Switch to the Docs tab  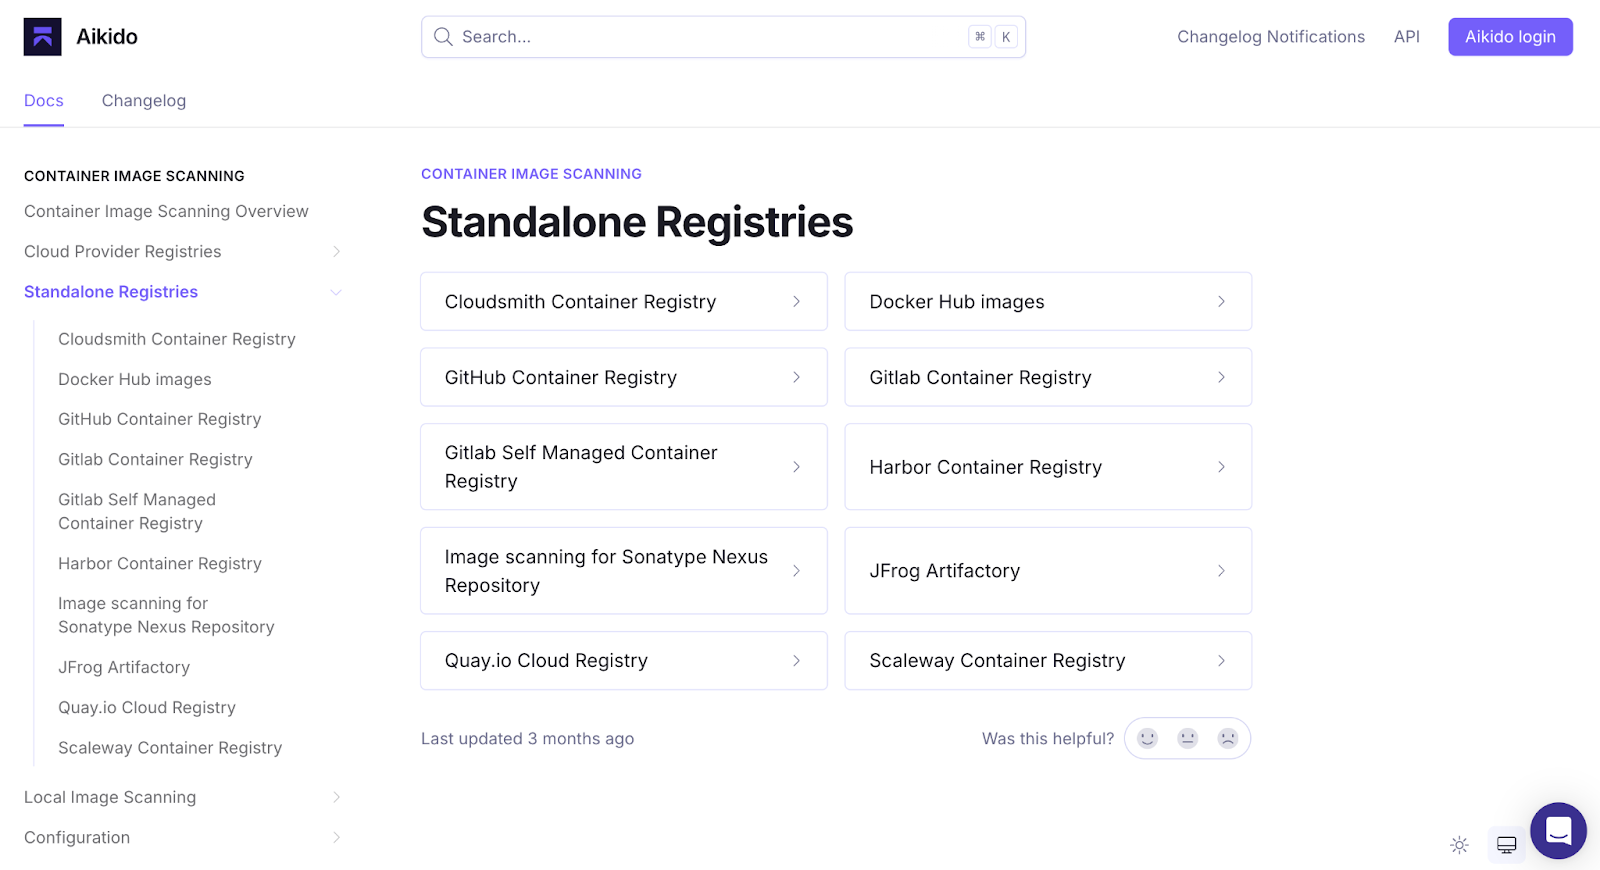tap(44, 101)
